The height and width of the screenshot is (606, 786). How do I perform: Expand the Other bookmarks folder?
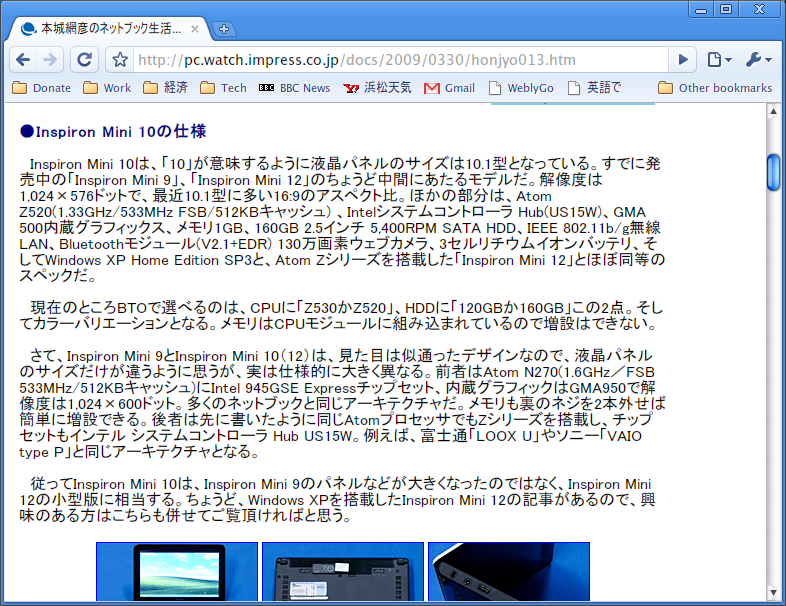click(715, 88)
